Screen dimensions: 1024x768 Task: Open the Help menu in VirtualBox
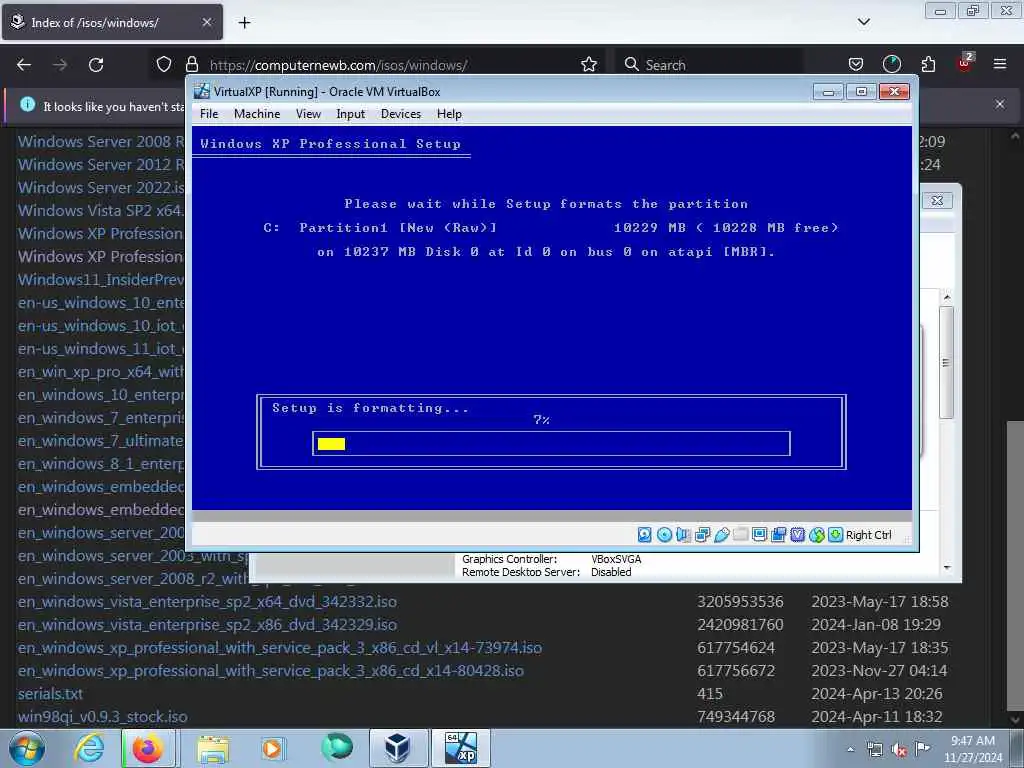click(449, 114)
